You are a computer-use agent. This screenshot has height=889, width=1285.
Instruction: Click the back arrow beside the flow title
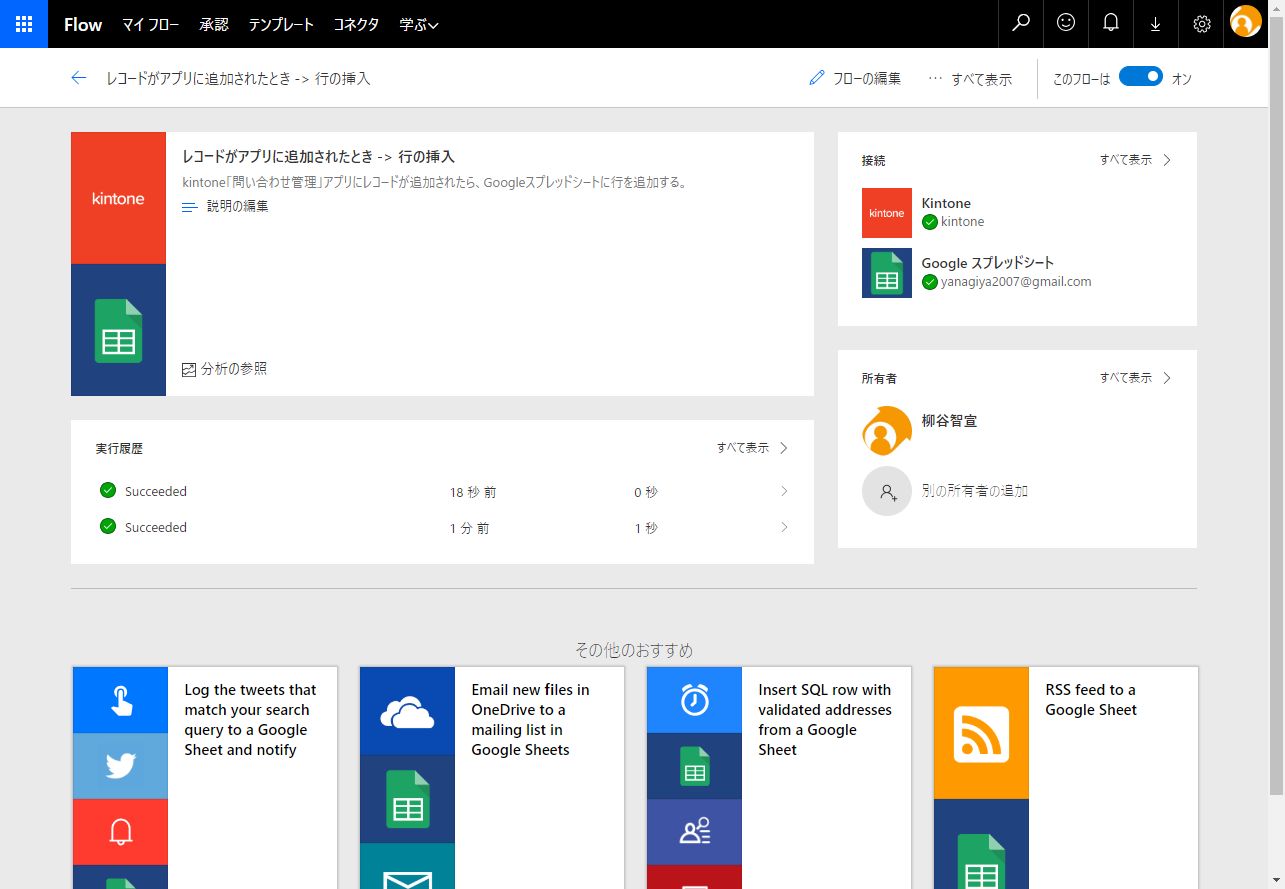[79, 78]
